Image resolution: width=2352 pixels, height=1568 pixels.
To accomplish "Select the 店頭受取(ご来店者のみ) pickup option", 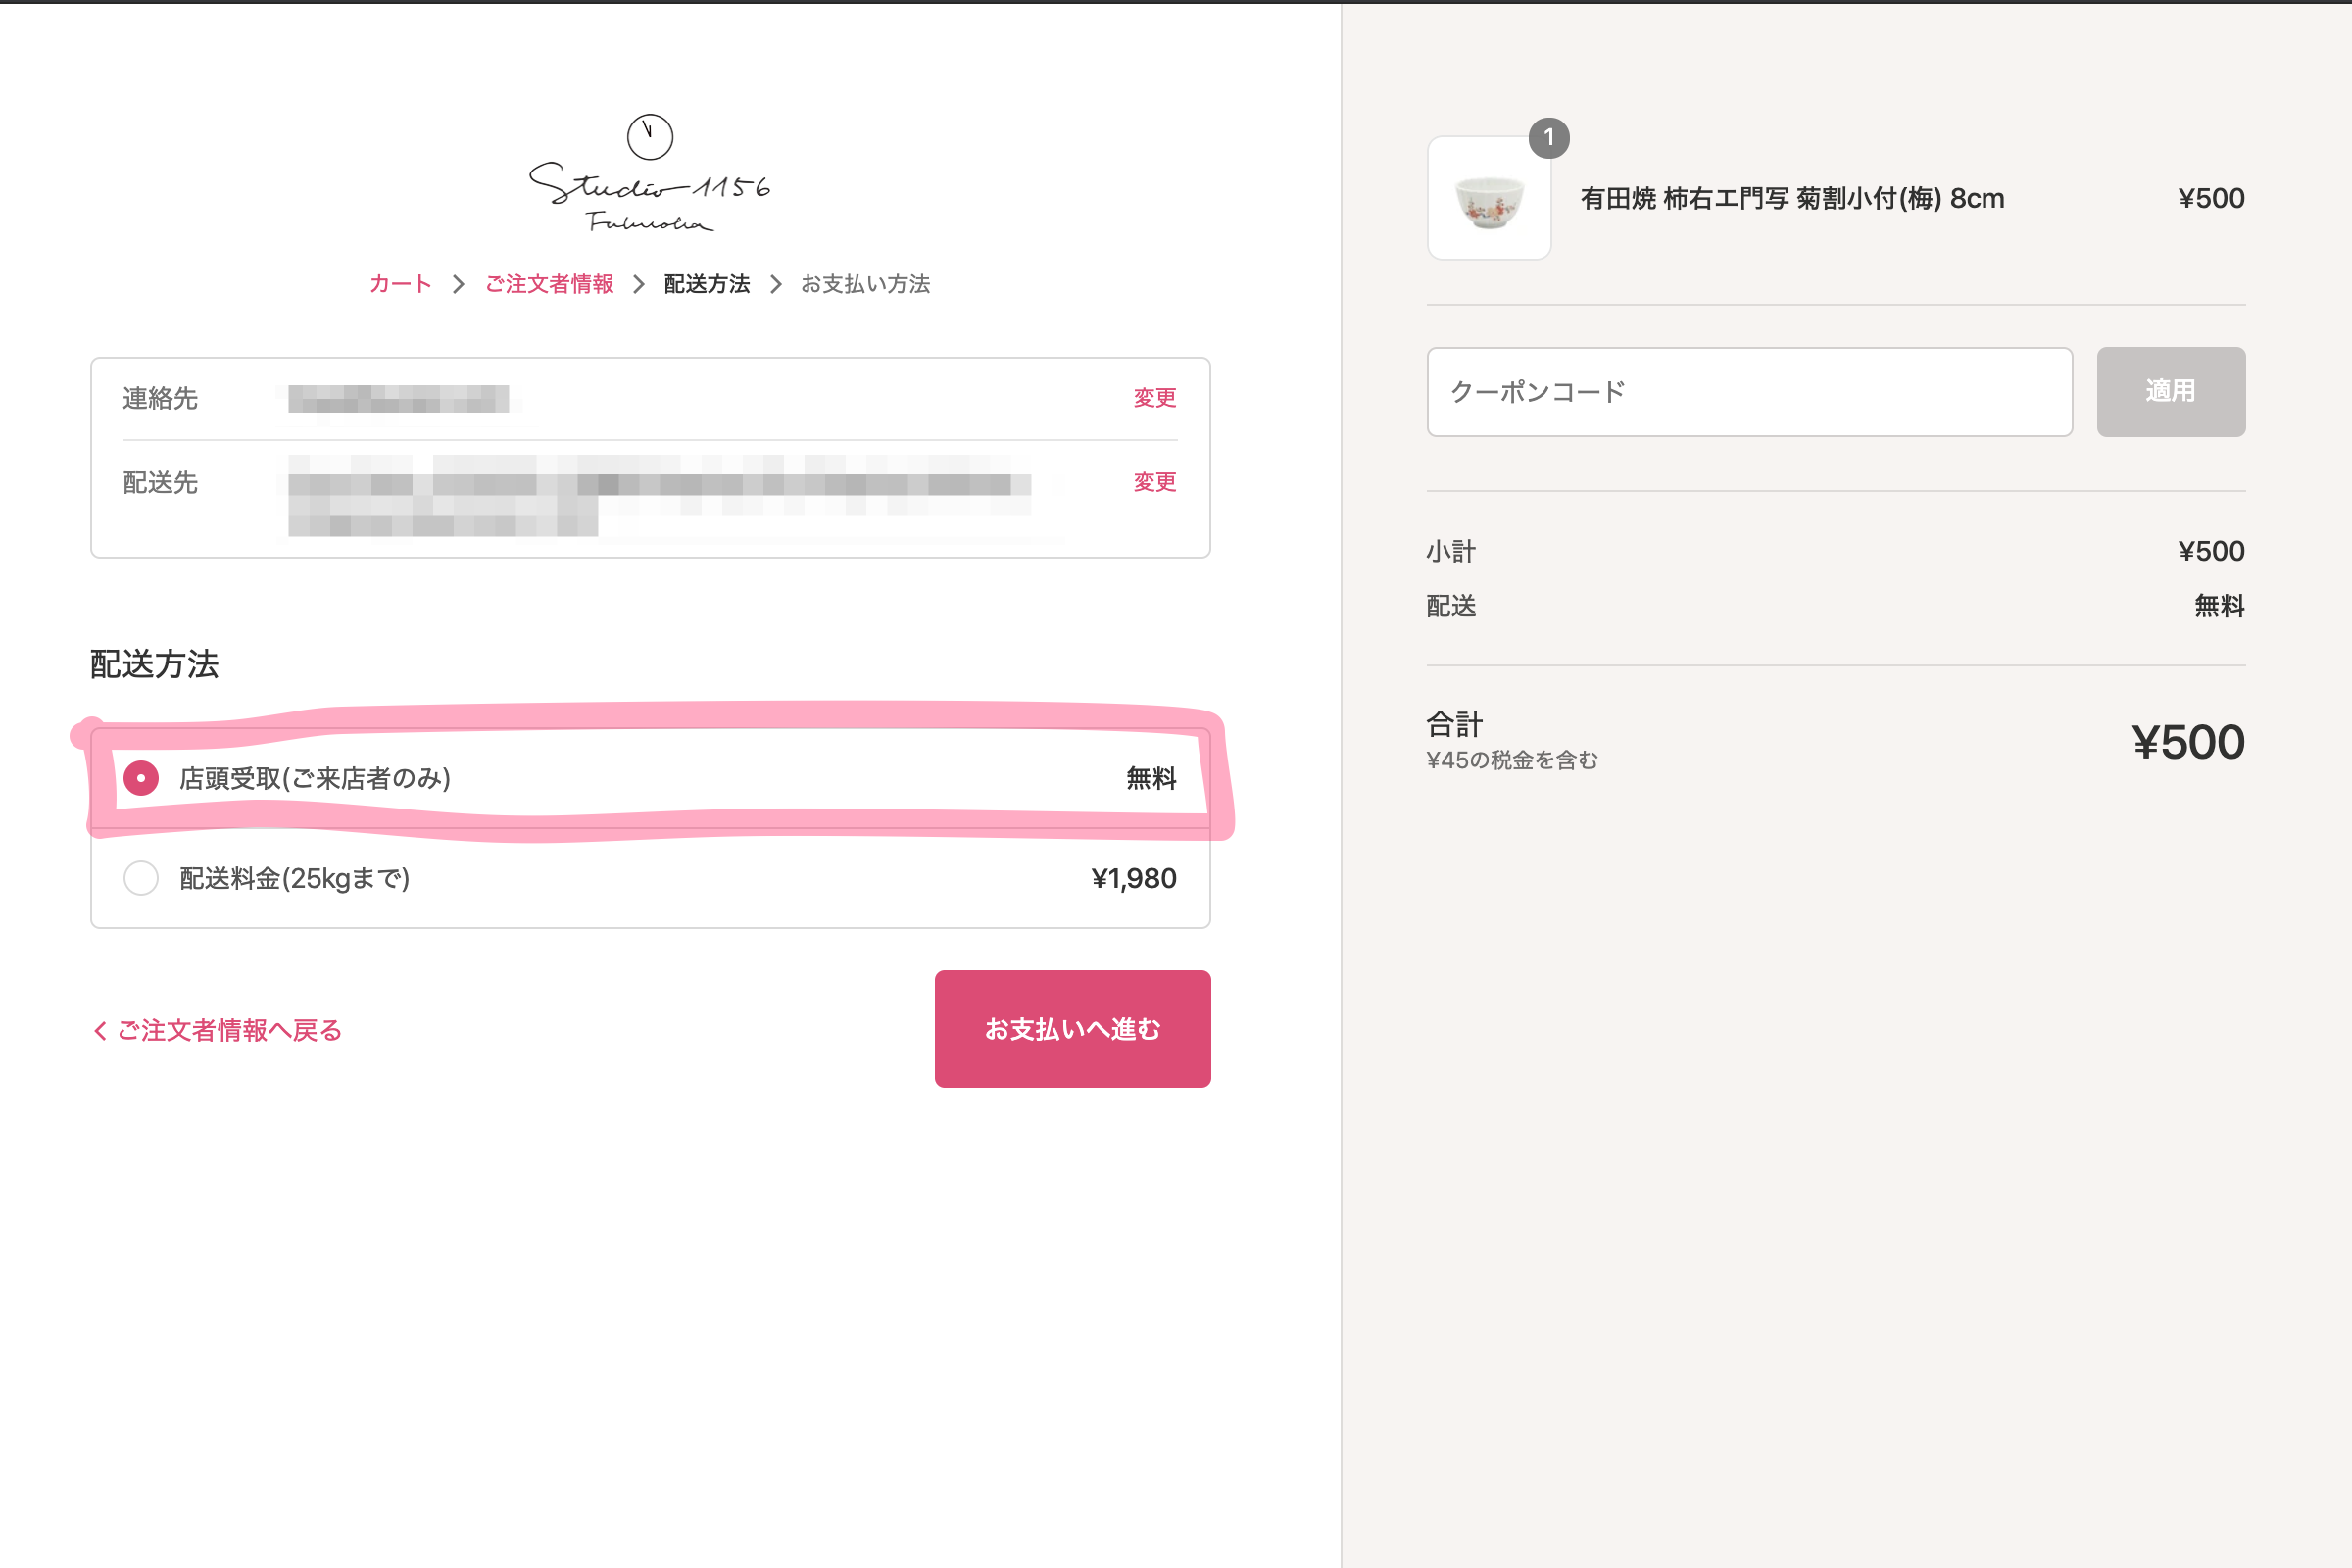I will click(315, 778).
